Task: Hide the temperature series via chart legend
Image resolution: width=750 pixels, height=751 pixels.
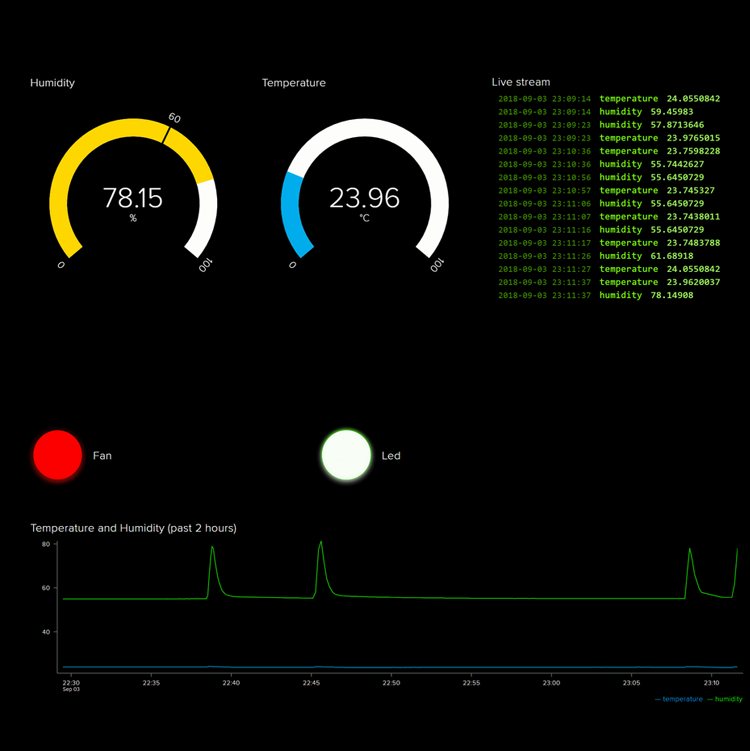Action: (682, 699)
